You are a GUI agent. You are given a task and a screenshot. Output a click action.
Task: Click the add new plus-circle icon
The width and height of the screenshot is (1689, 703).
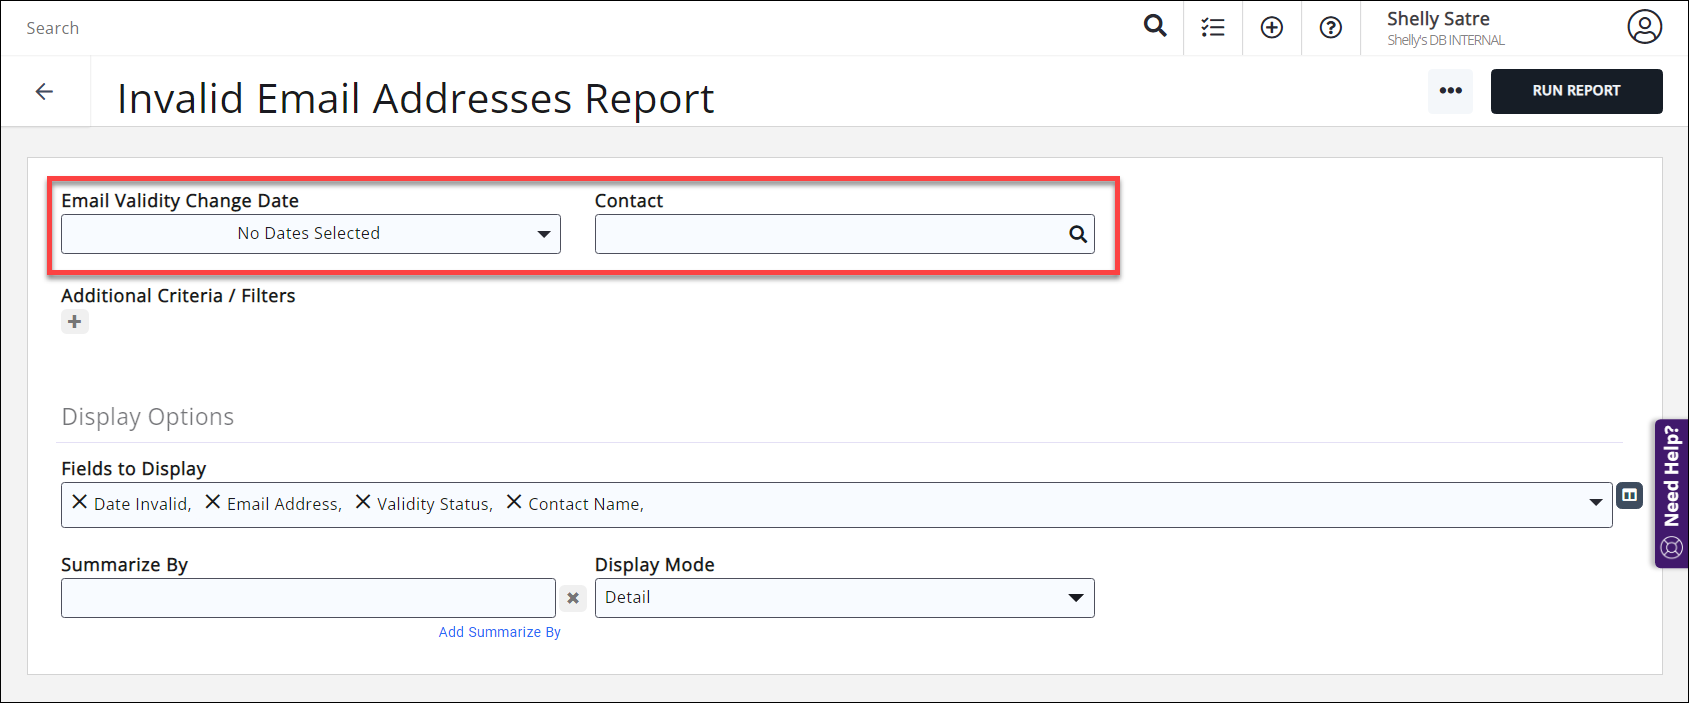[x=1272, y=28]
